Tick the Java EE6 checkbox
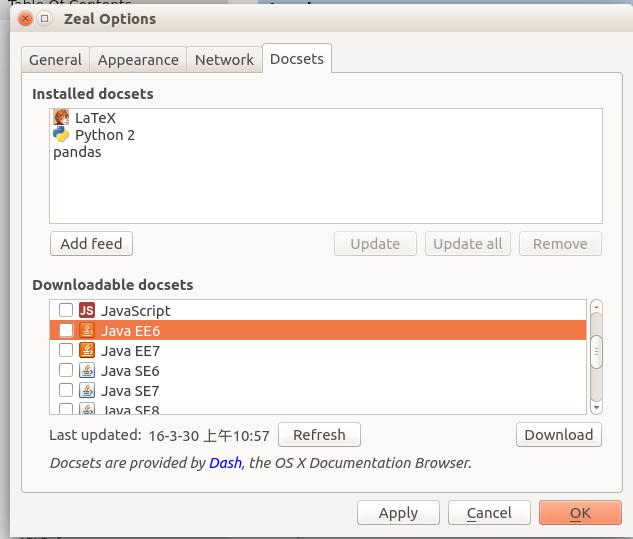This screenshot has height=539, width=633. click(66, 330)
